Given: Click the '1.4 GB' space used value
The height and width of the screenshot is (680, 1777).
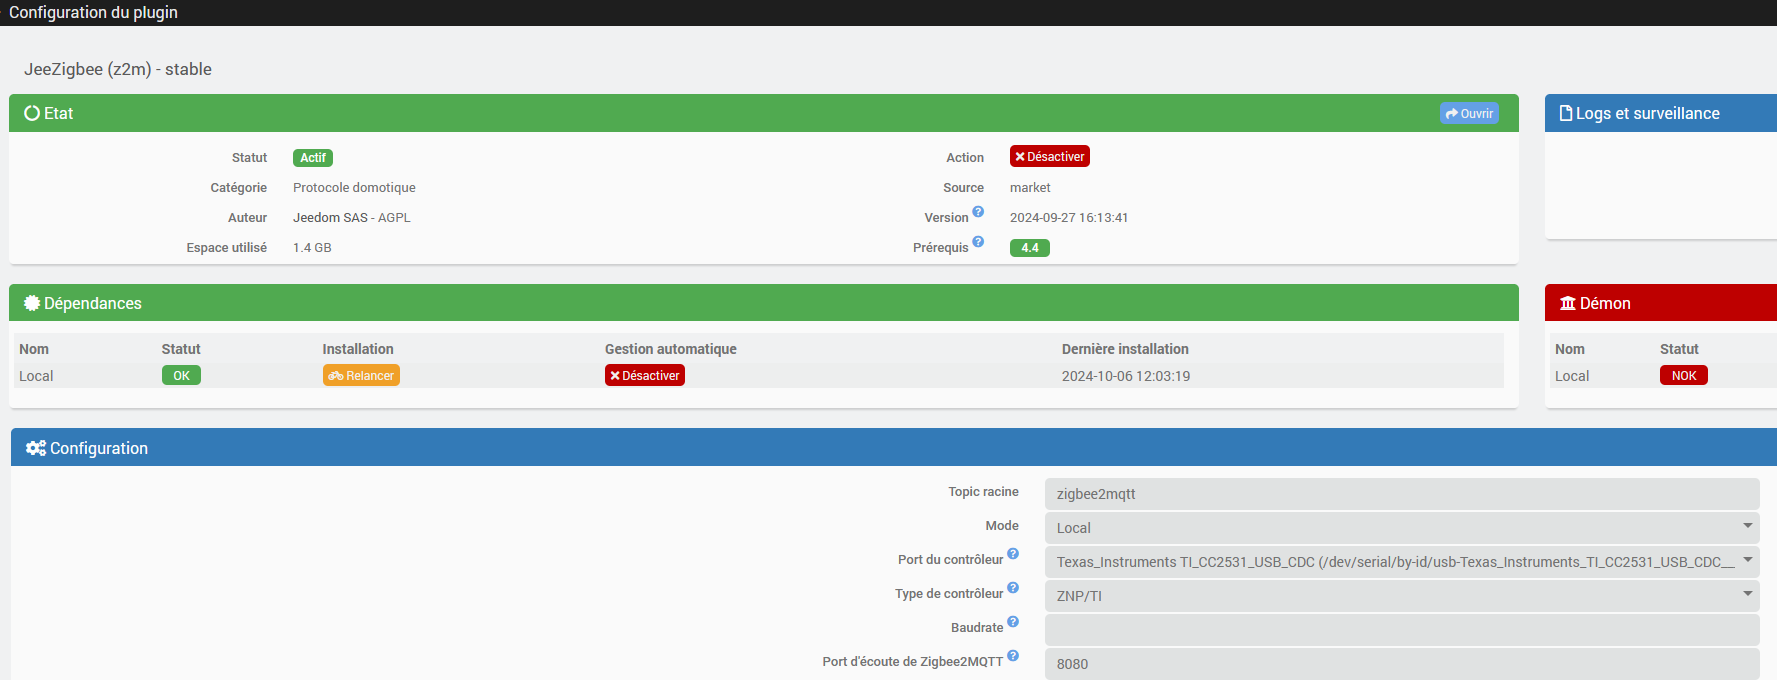Looking at the screenshot, I should 312,248.
